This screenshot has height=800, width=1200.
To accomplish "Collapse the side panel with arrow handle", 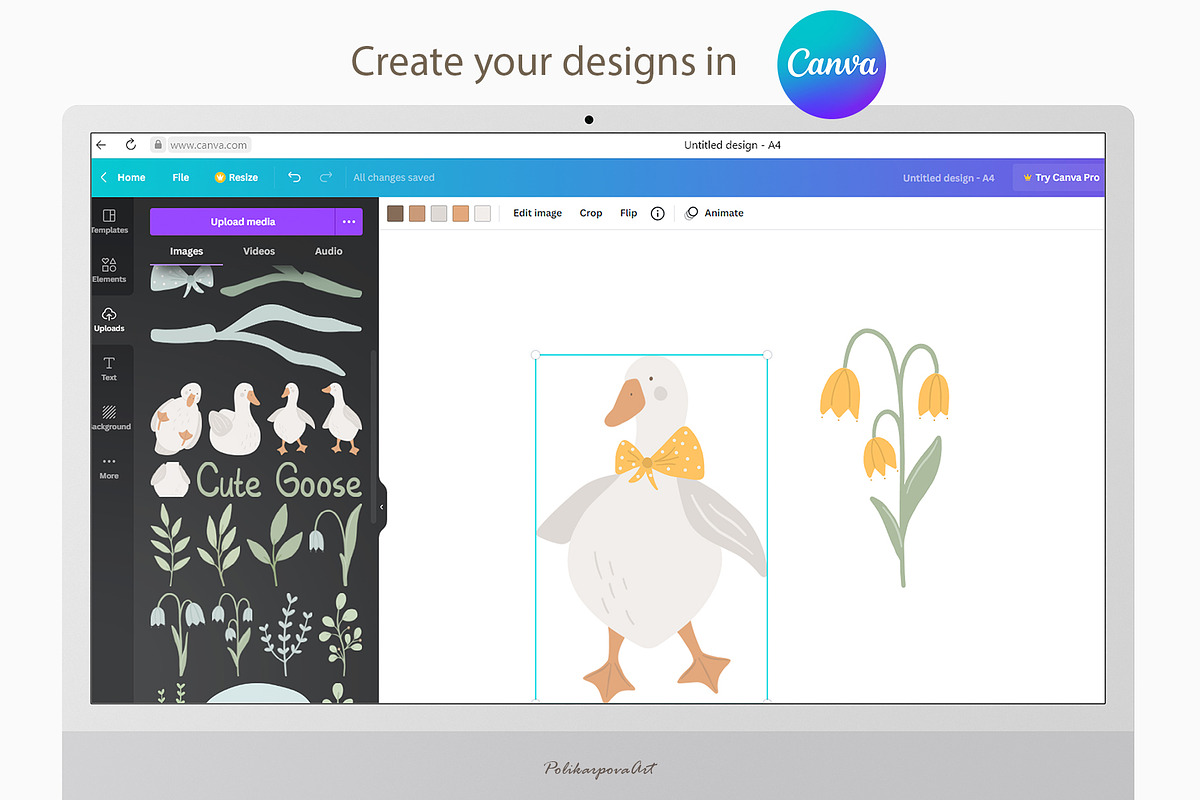I will tap(382, 507).
